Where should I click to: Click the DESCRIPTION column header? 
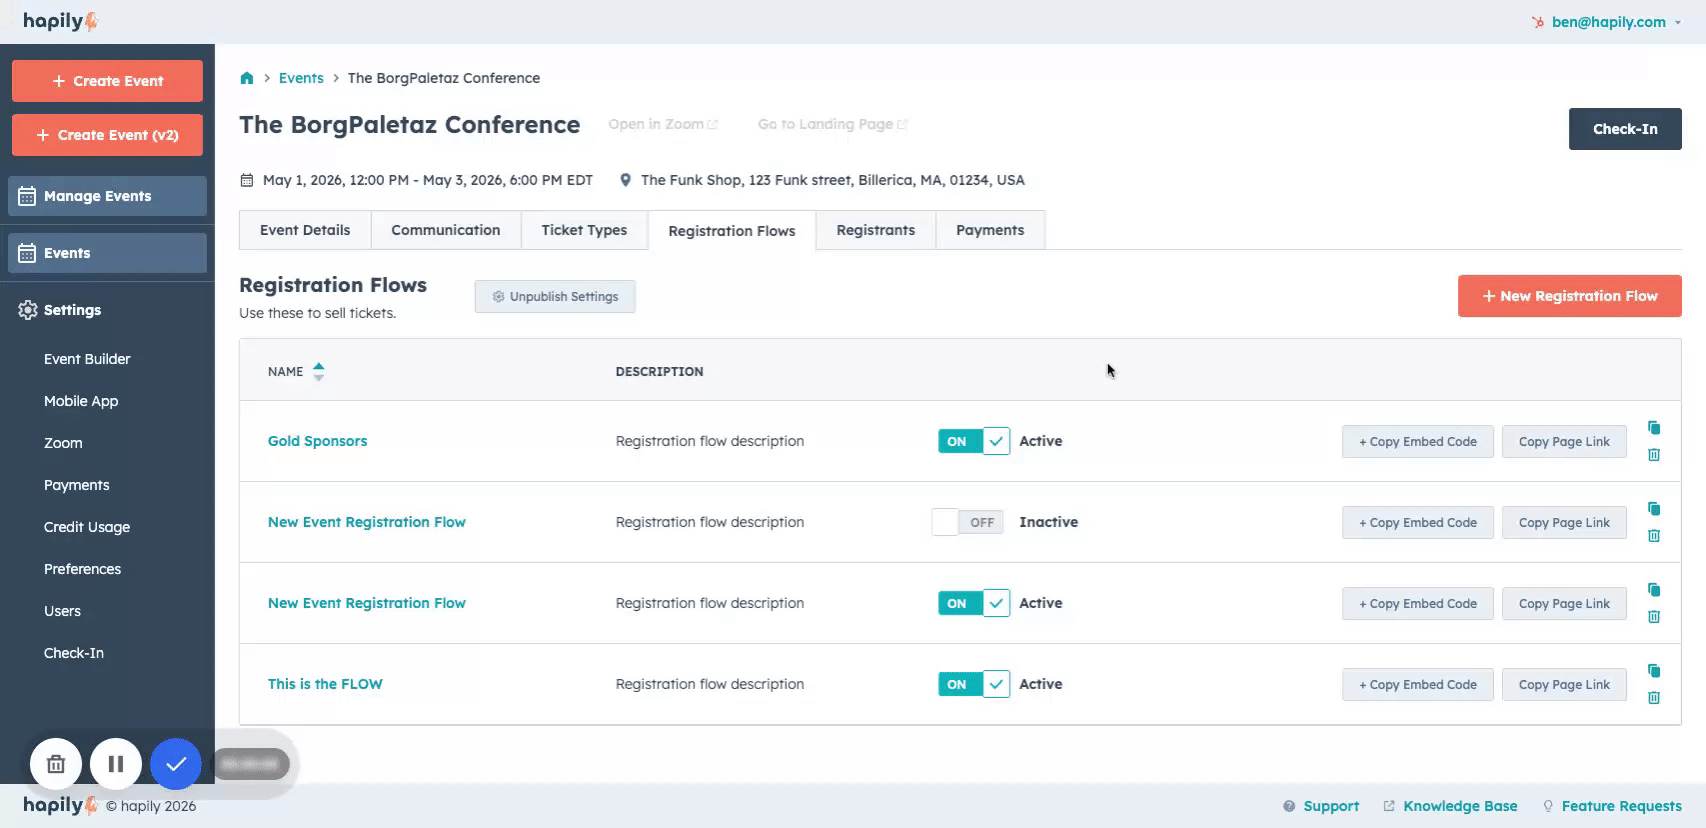pyautogui.click(x=659, y=371)
